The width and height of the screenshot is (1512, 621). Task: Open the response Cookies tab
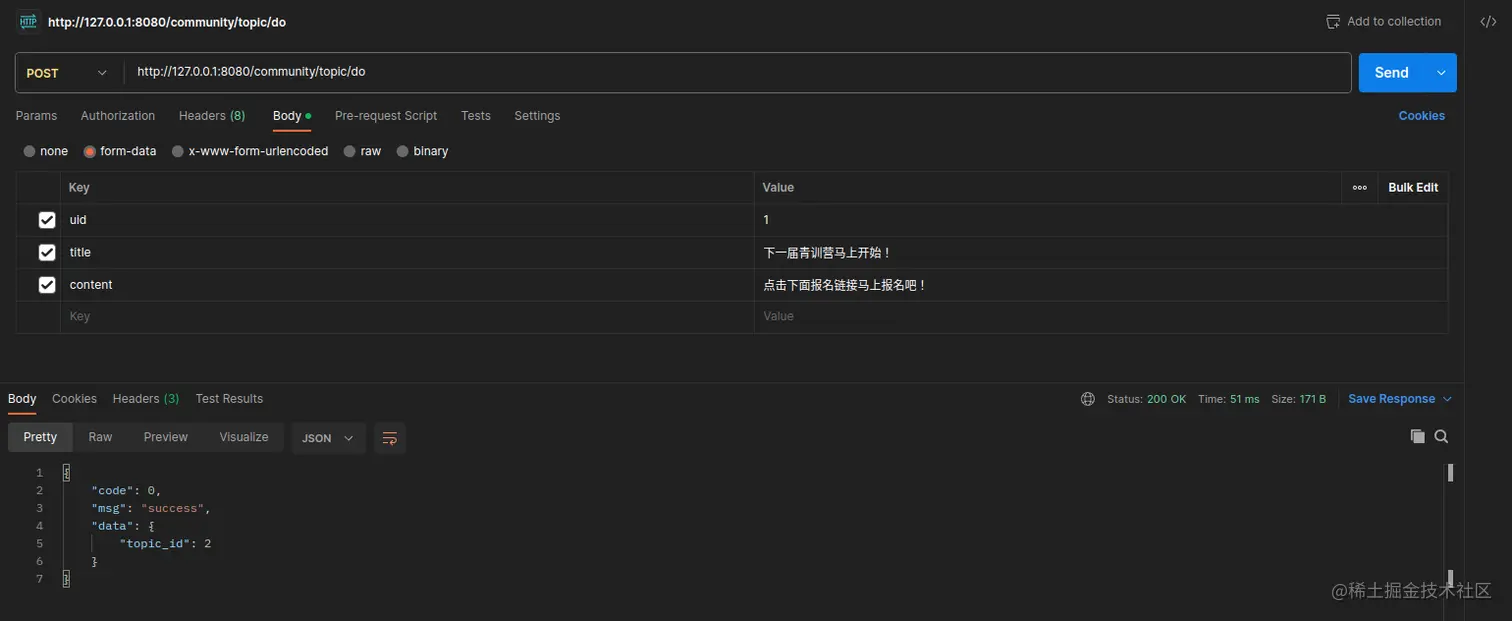tap(74, 399)
